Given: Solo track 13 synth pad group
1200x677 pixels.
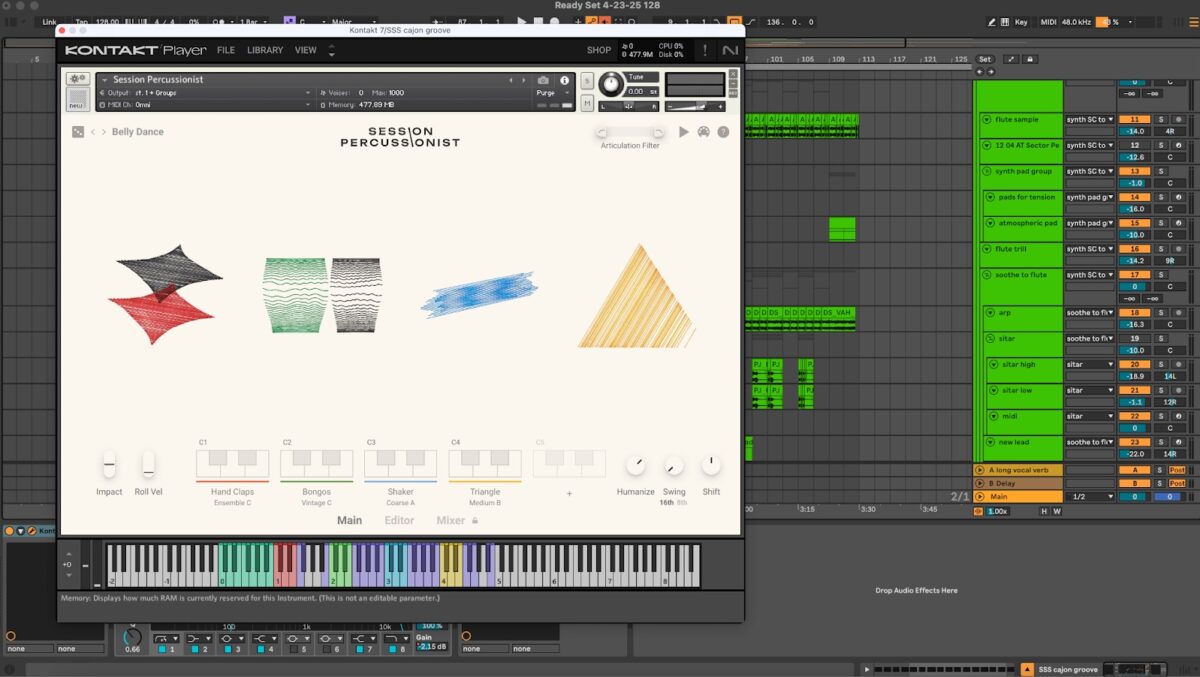Looking at the screenshot, I should click(x=1161, y=171).
